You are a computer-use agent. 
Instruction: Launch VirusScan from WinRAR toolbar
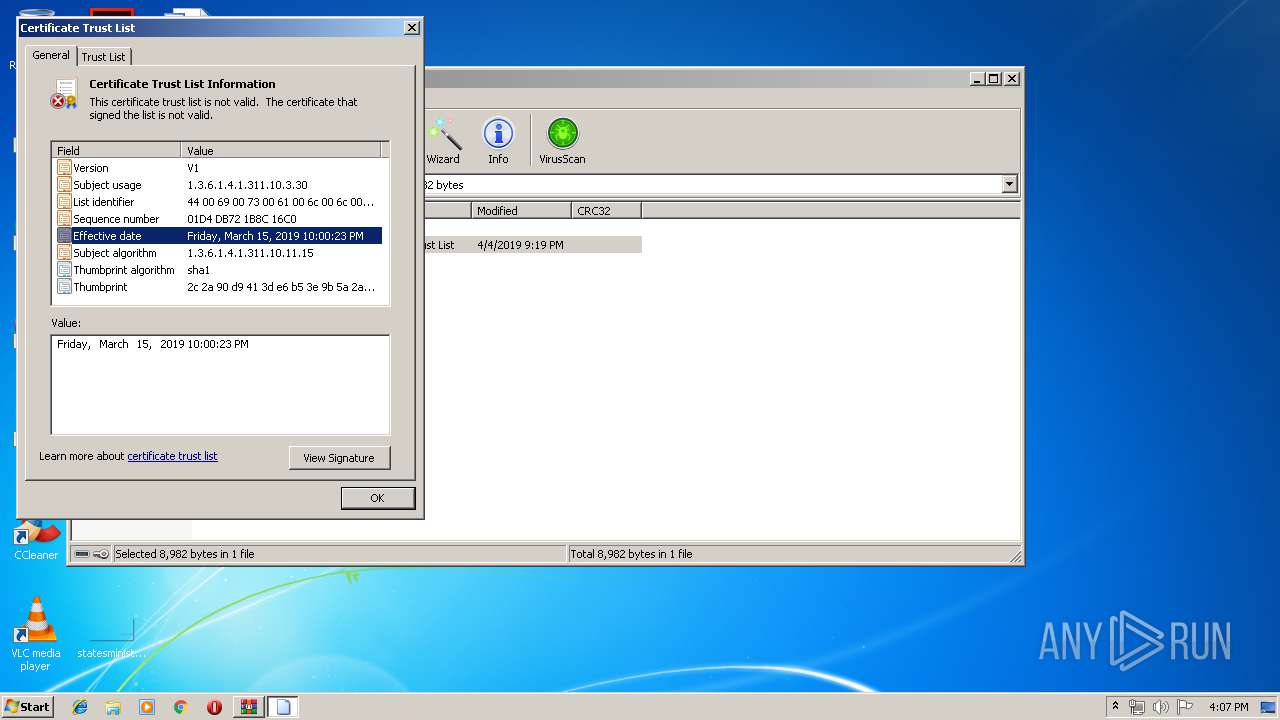562,141
